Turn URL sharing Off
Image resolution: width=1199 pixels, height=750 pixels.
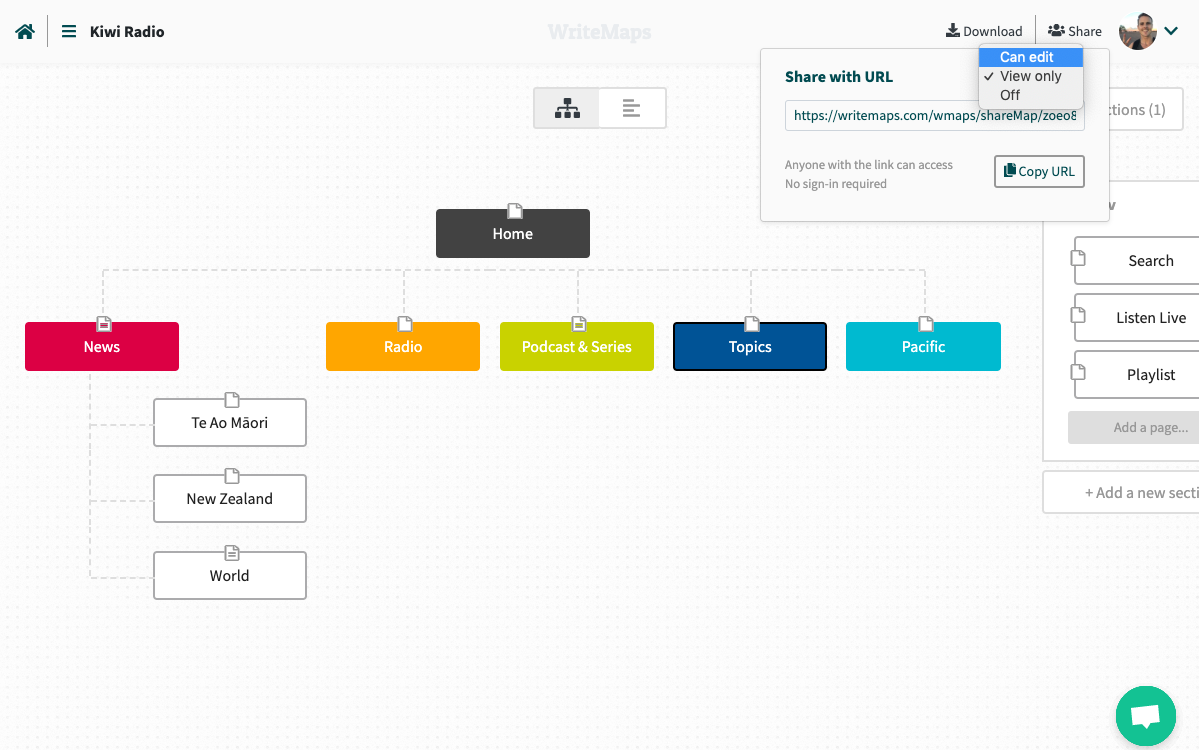(1009, 94)
